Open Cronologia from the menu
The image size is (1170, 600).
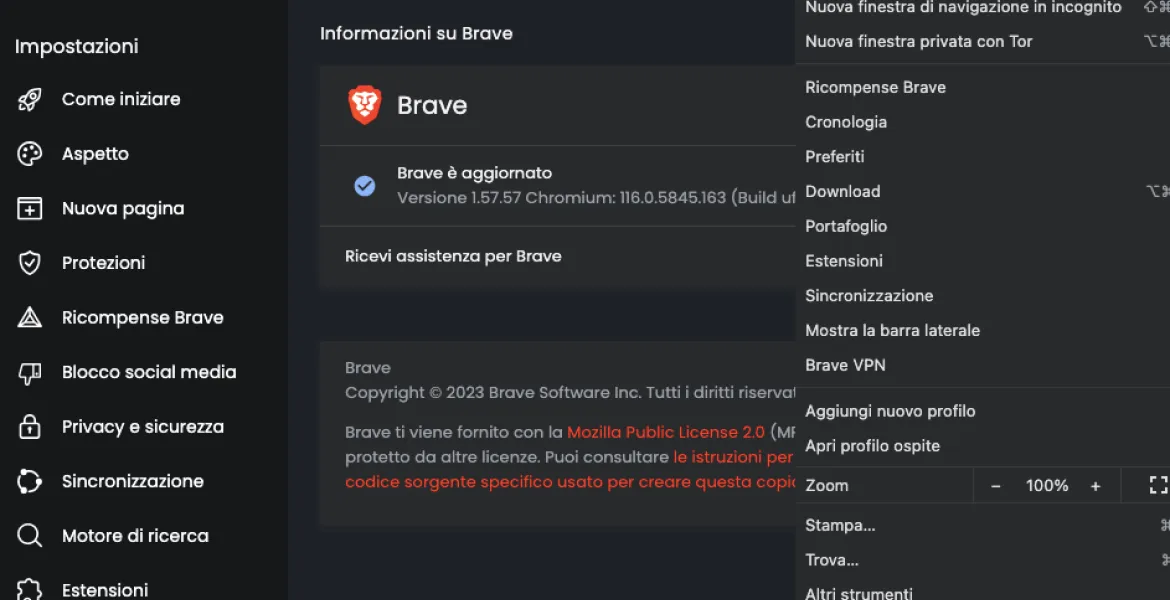(846, 122)
